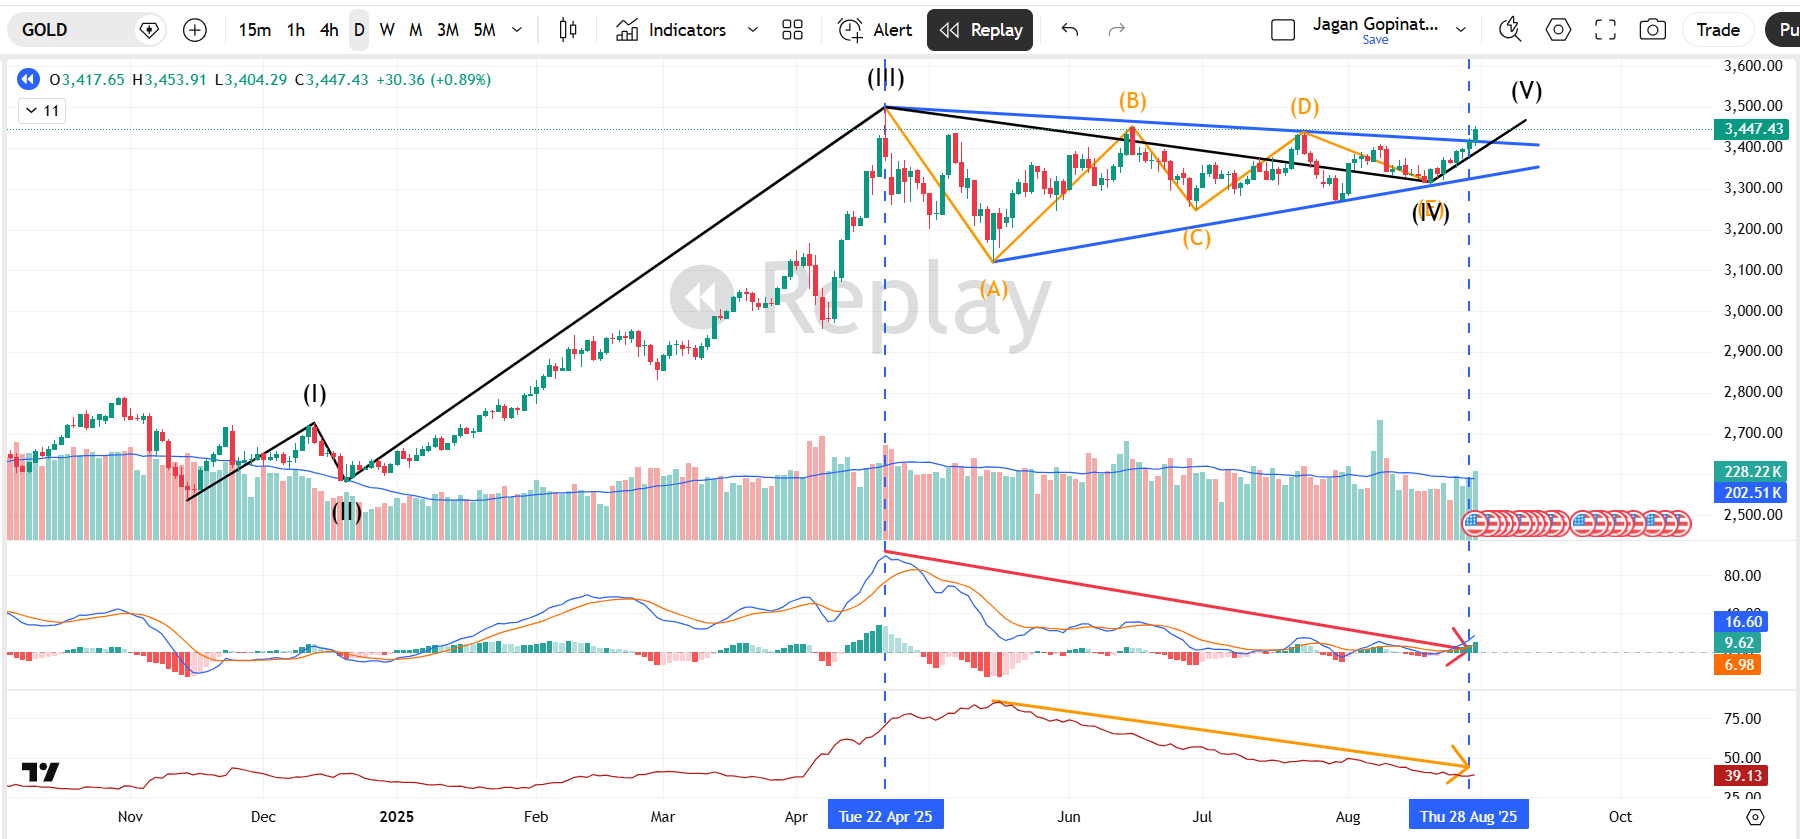Open the timeframe intervals dropdown arrow
The height and width of the screenshot is (839, 1800).
pos(516,30)
